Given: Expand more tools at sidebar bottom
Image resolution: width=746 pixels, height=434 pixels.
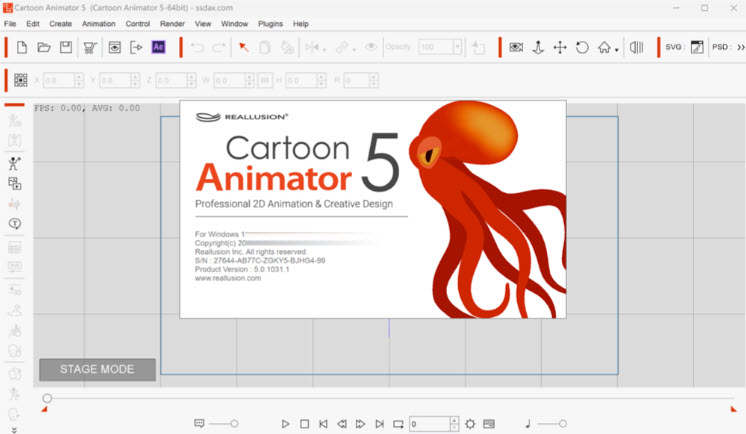Looking at the screenshot, I should click(14, 428).
